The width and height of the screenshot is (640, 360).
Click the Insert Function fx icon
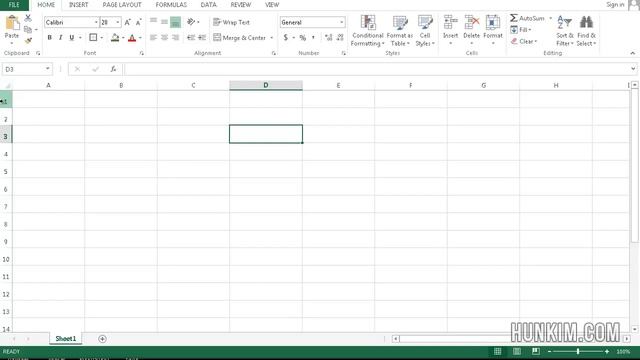[x=113, y=69]
